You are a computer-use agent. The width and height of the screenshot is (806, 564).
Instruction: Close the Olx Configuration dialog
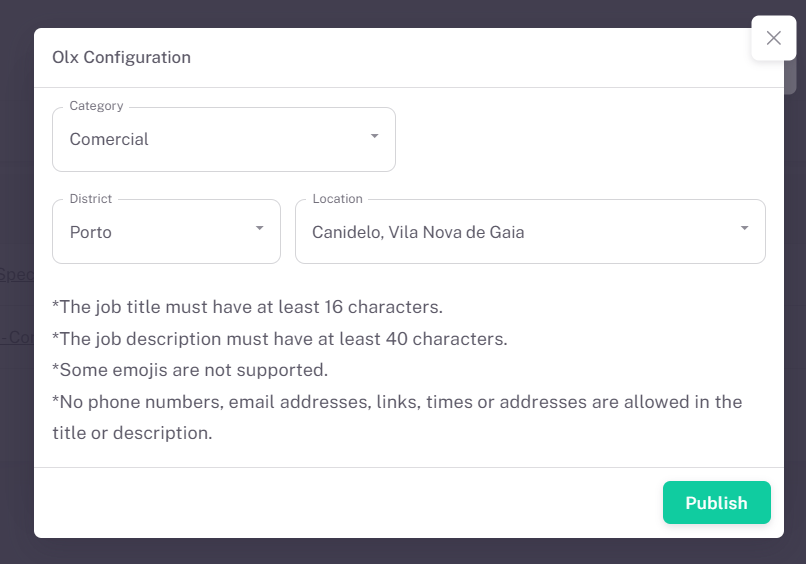tap(773, 38)
